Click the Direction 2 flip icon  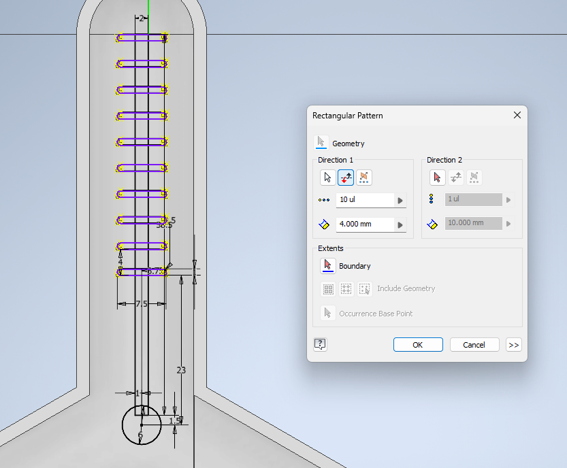pyautogui.click(x=456, y=178)
